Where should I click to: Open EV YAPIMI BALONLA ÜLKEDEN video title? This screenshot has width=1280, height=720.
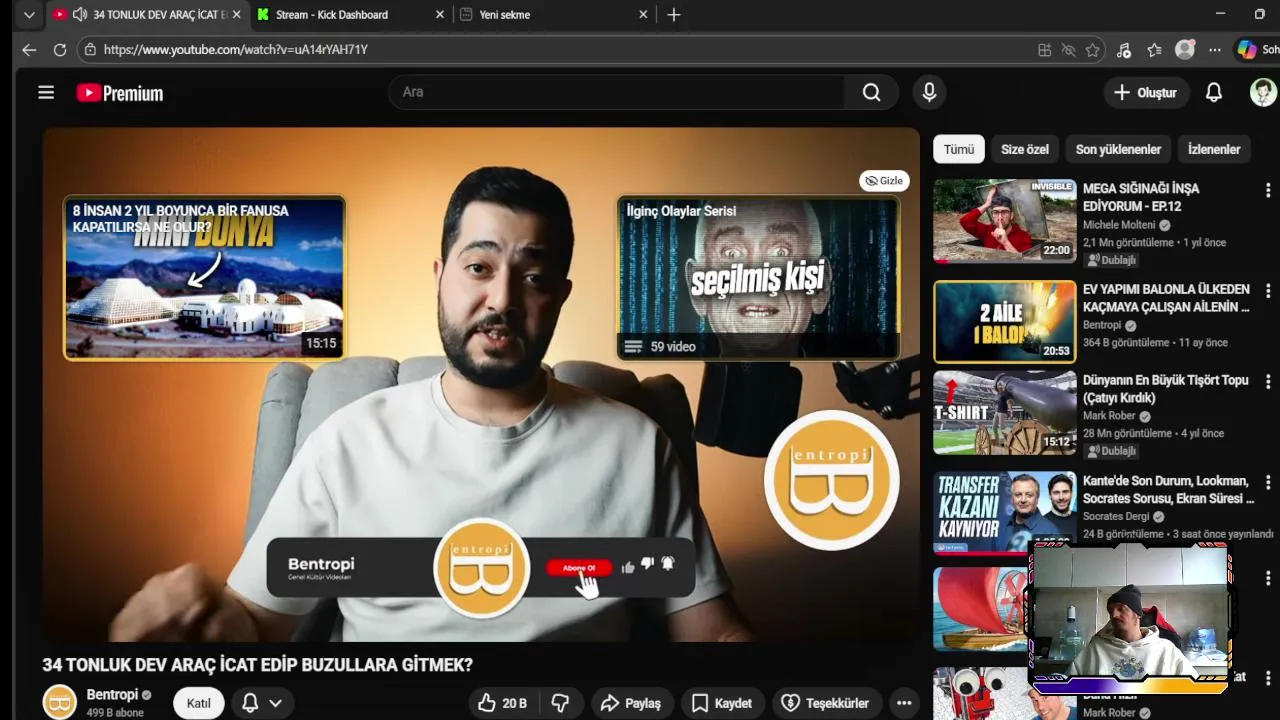[x=1166, y=298]
